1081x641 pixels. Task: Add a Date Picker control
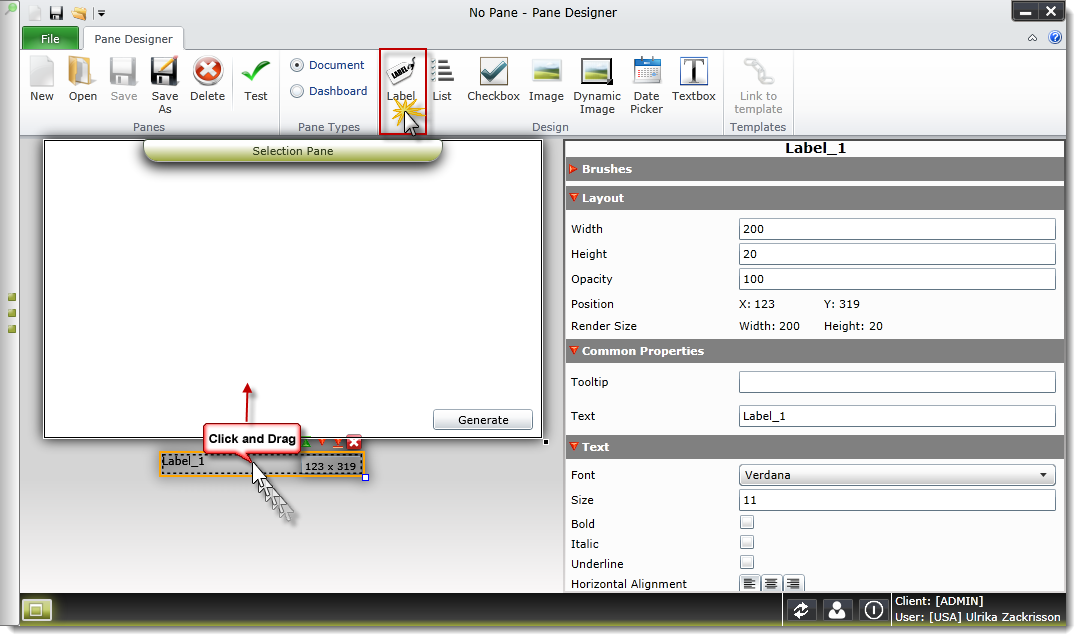click(x=646, y=80)
